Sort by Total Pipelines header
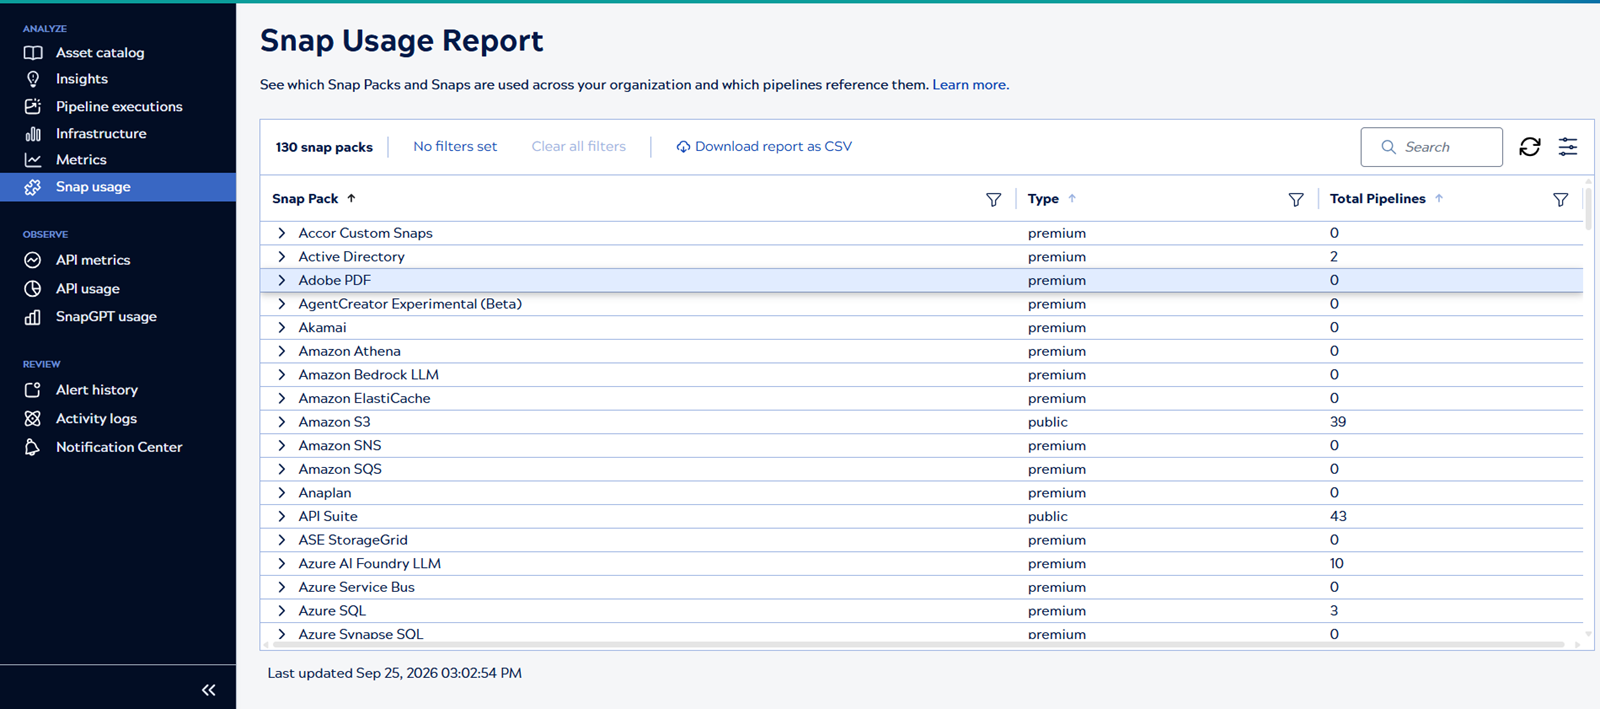This screenshot has width=1600, height=709. coord(1377,199)
